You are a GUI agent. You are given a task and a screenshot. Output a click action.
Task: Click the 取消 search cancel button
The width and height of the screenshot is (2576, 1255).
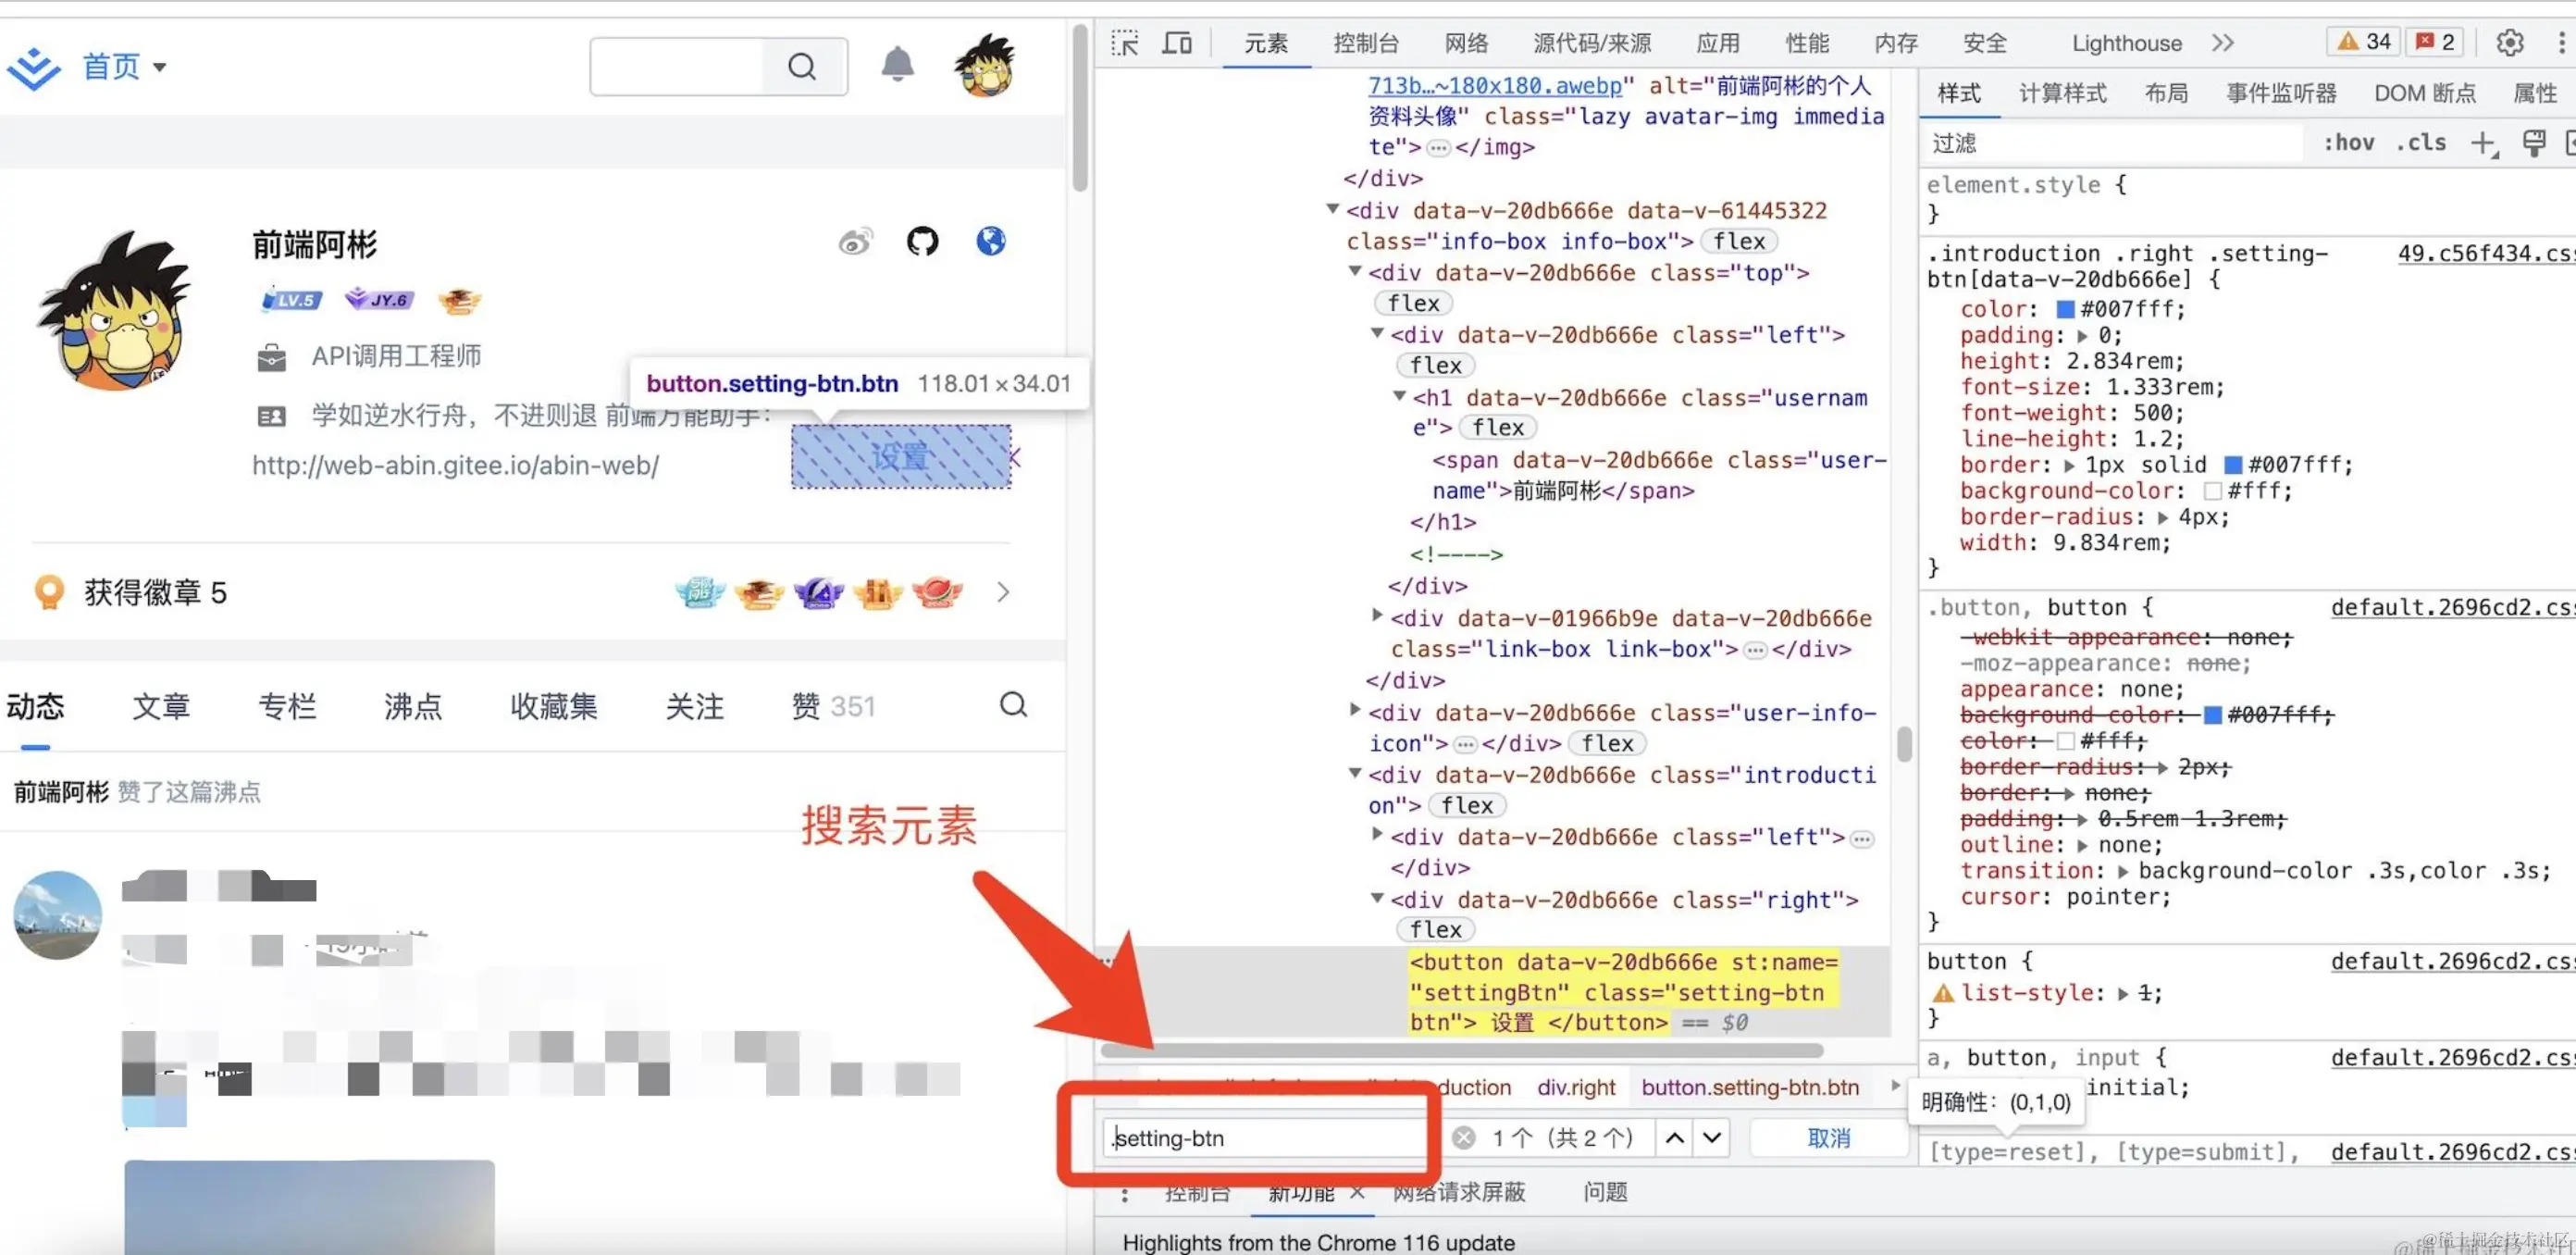click(x=1828, y=1138)
